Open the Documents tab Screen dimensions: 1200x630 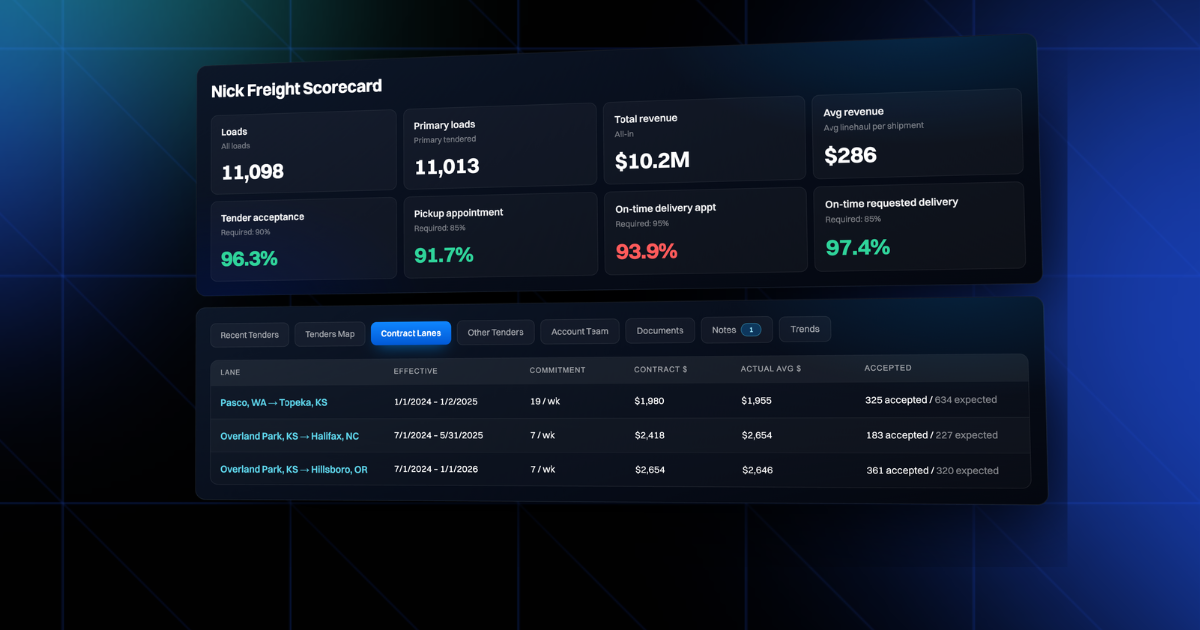[x=660, y=330]
